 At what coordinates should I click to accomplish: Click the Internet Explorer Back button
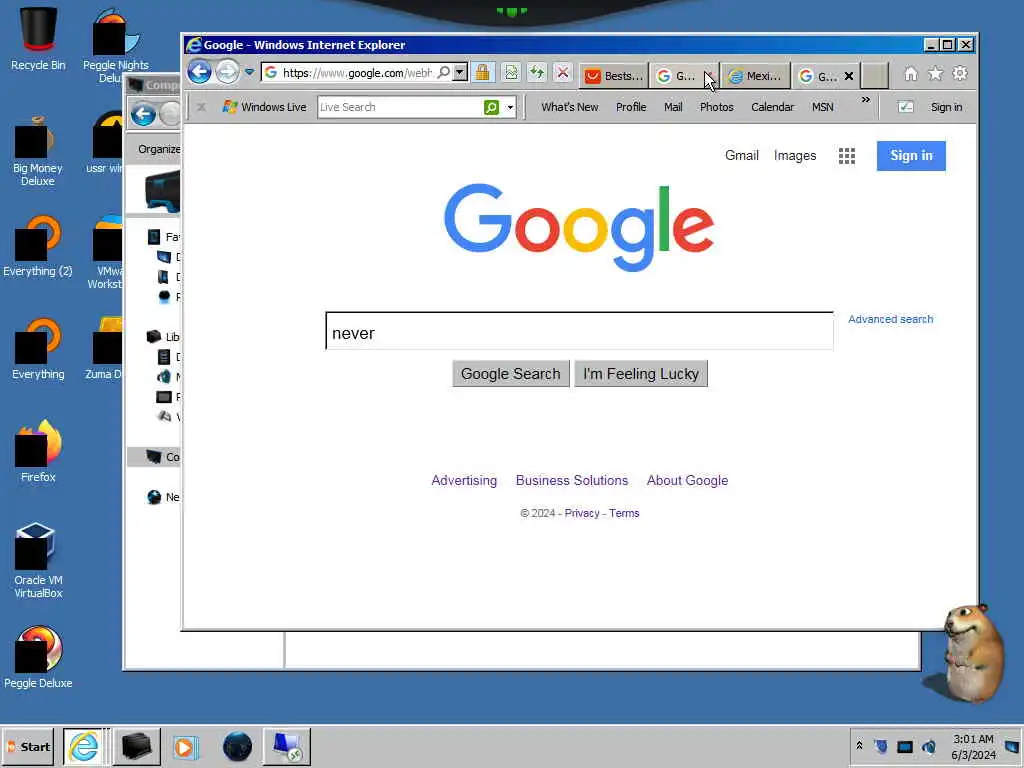coord(199,72)
